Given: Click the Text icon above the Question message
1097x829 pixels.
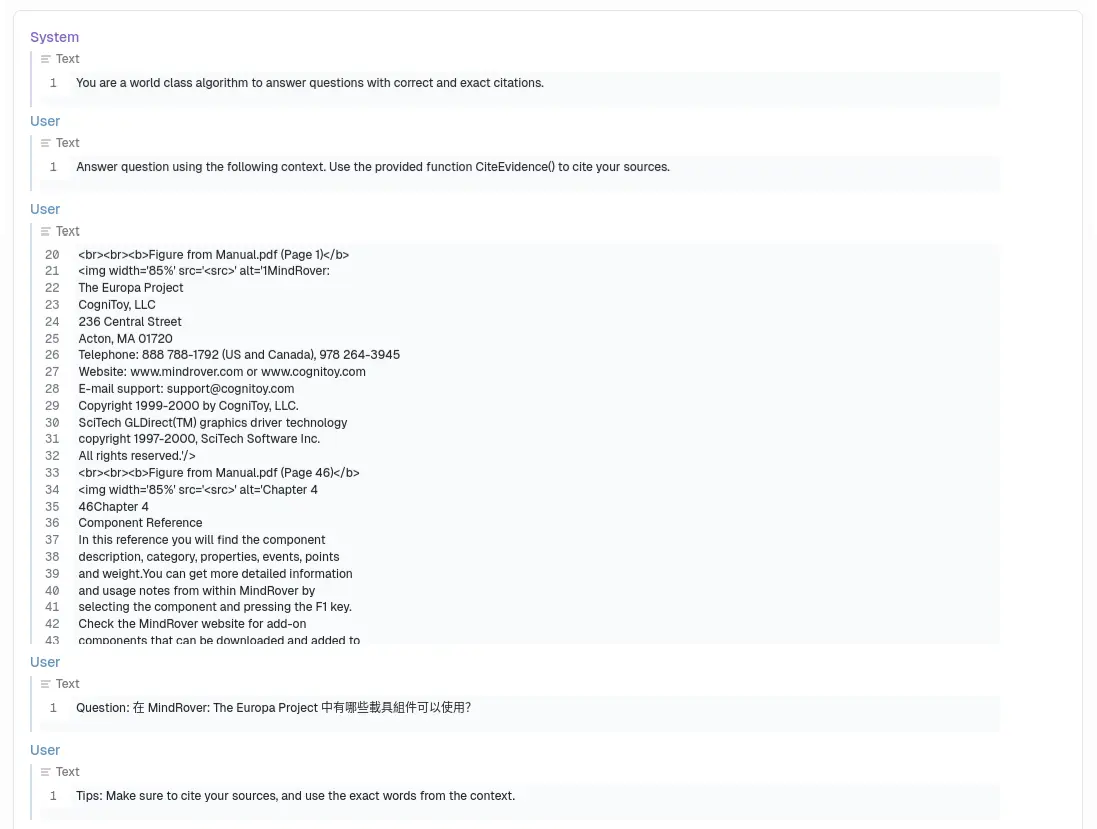Looking at the screenshot, I should (45, 684).
